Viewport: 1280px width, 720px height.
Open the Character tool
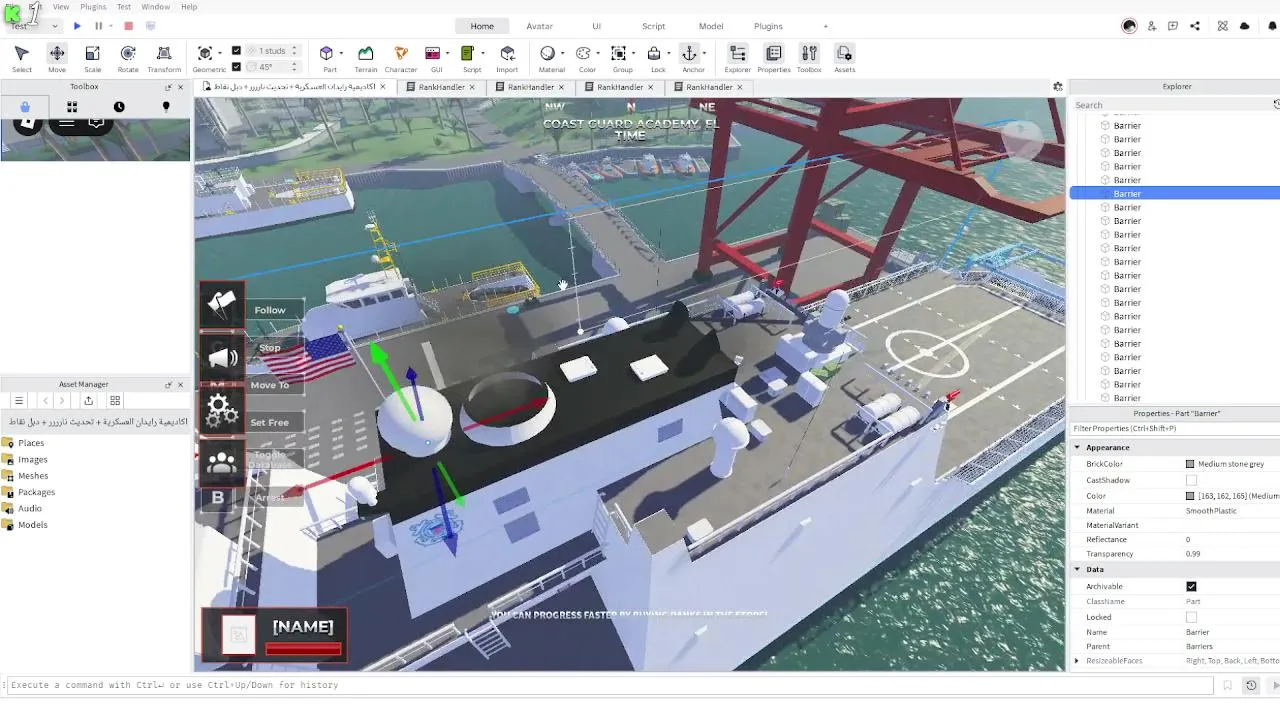(400, 59)
